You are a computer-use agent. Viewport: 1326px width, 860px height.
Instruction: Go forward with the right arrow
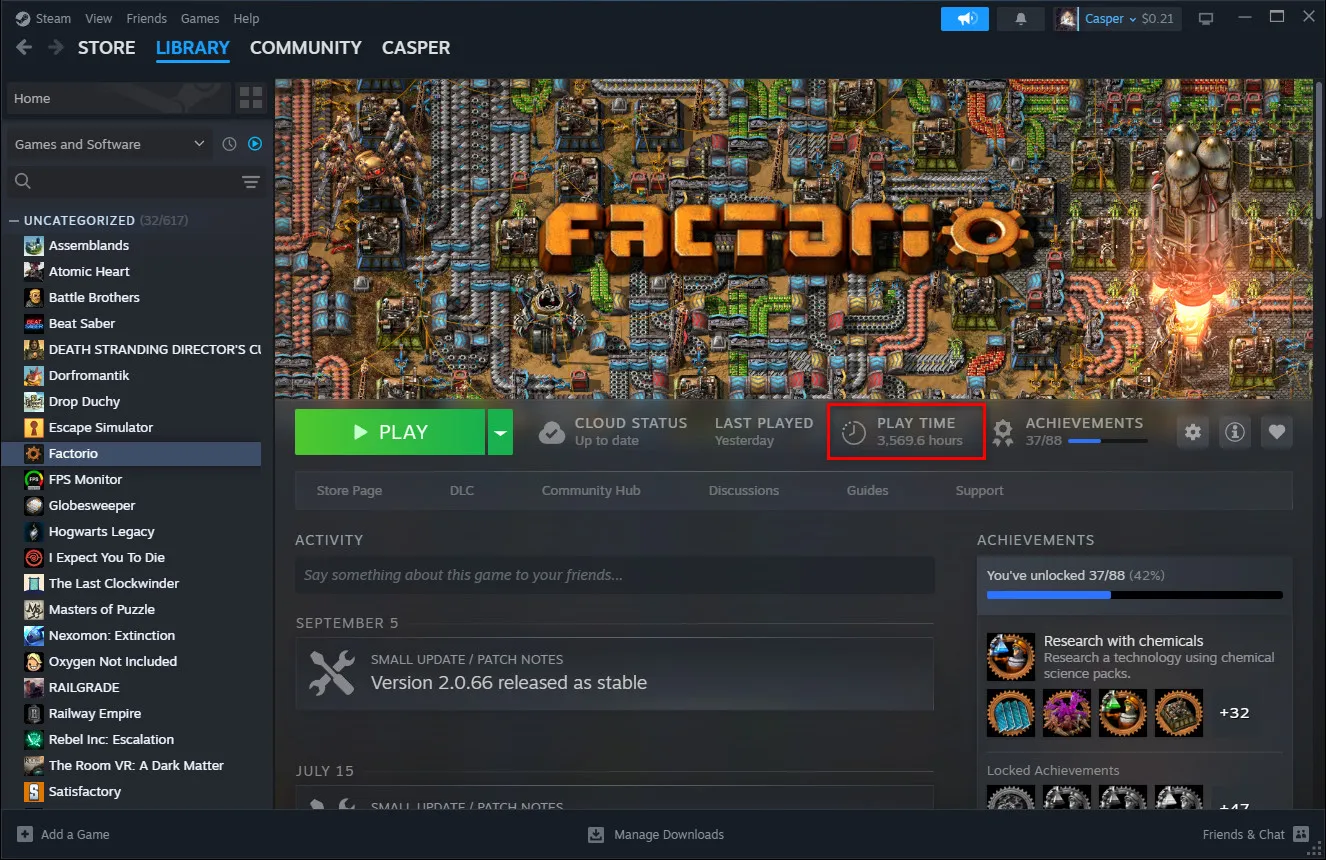click(x=56, y=47)
